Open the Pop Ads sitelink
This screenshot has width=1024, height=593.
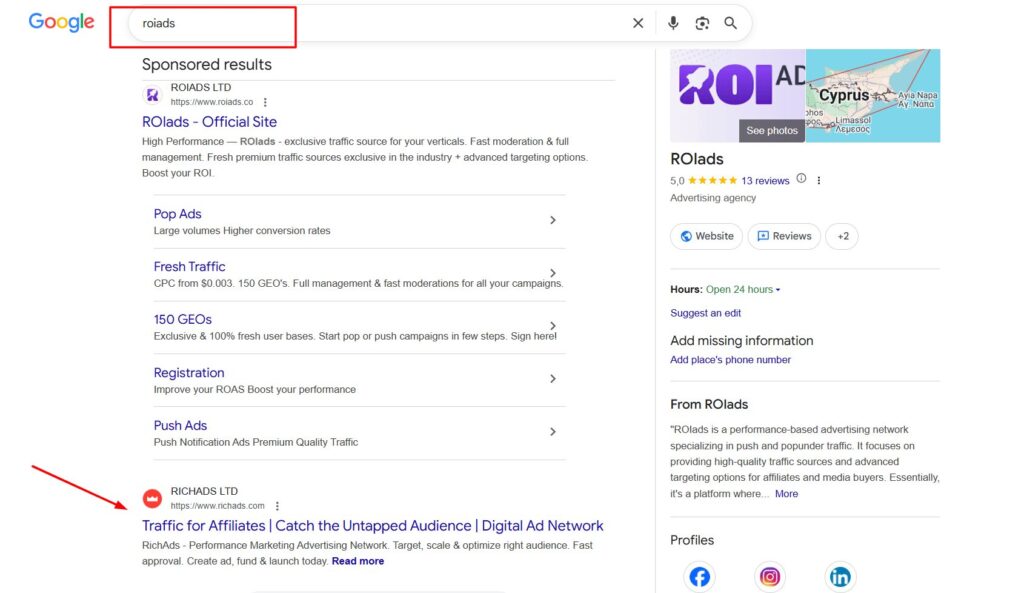tap(178, 214)
